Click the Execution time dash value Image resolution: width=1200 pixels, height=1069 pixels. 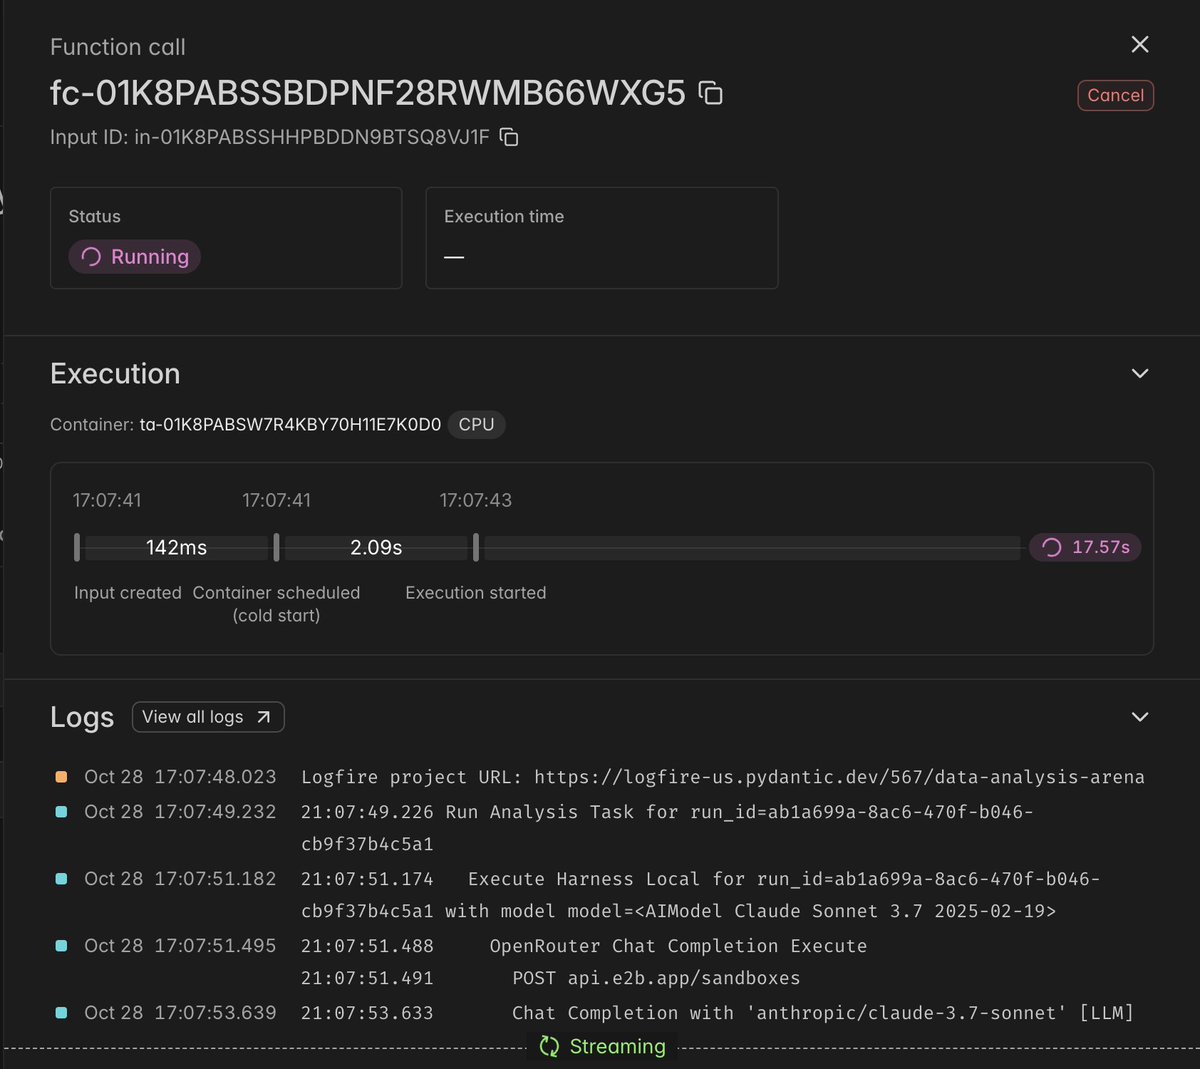point(454,257)
